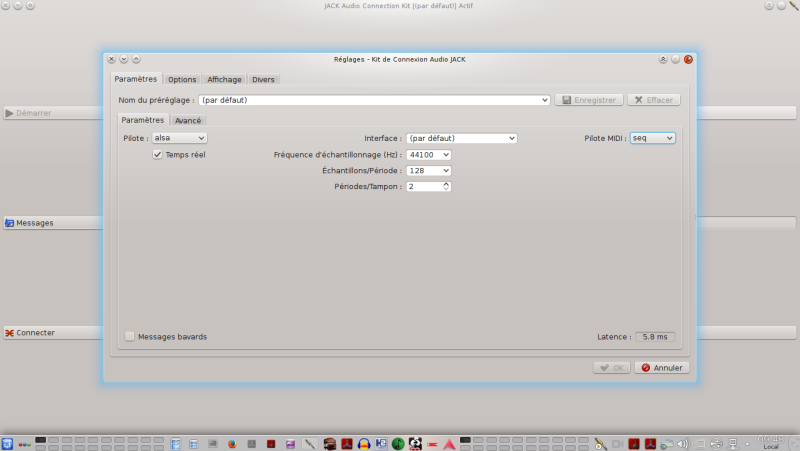The height and width of the screenshot is (451, 800).
Task: Select the first active virtual desktop in pager
Action: [x=41, y=440]
